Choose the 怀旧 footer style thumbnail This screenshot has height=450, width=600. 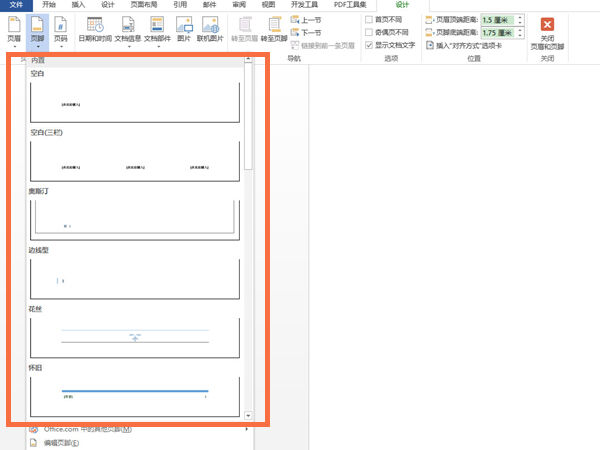135,396
